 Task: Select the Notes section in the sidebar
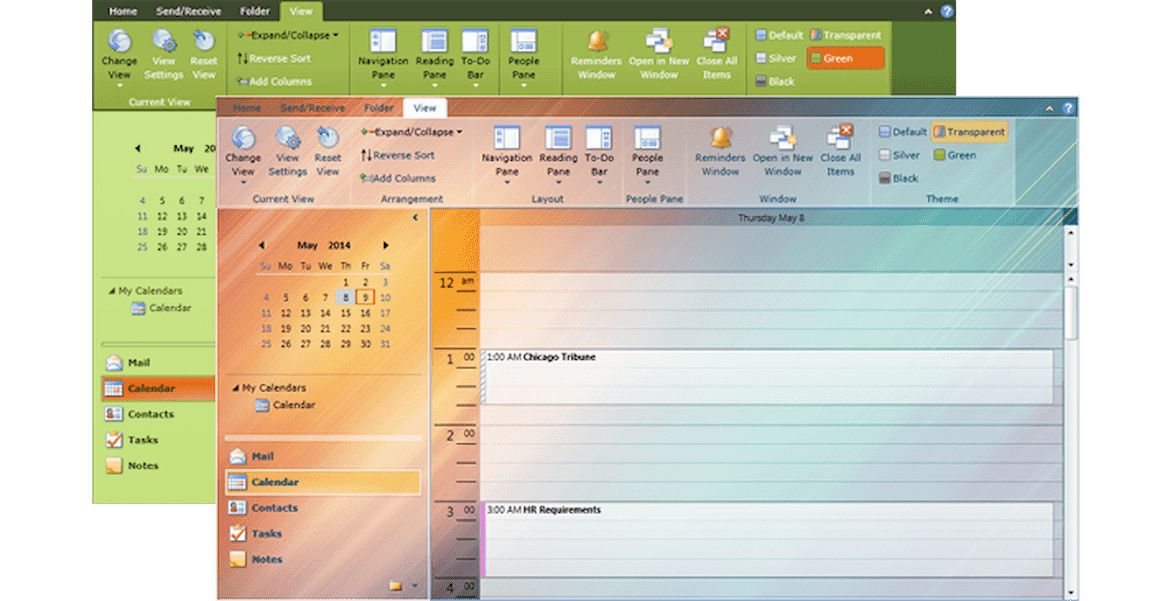(x=265, y=559)
